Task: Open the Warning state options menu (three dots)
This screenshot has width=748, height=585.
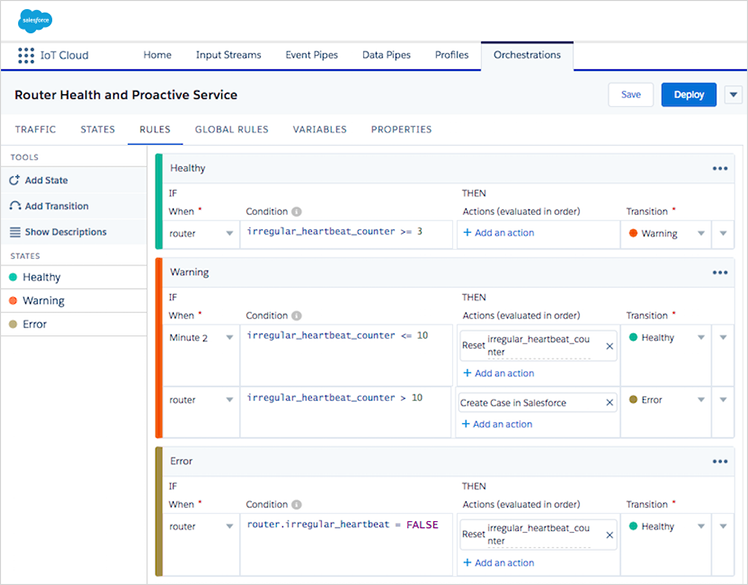Action: (720, 272)
